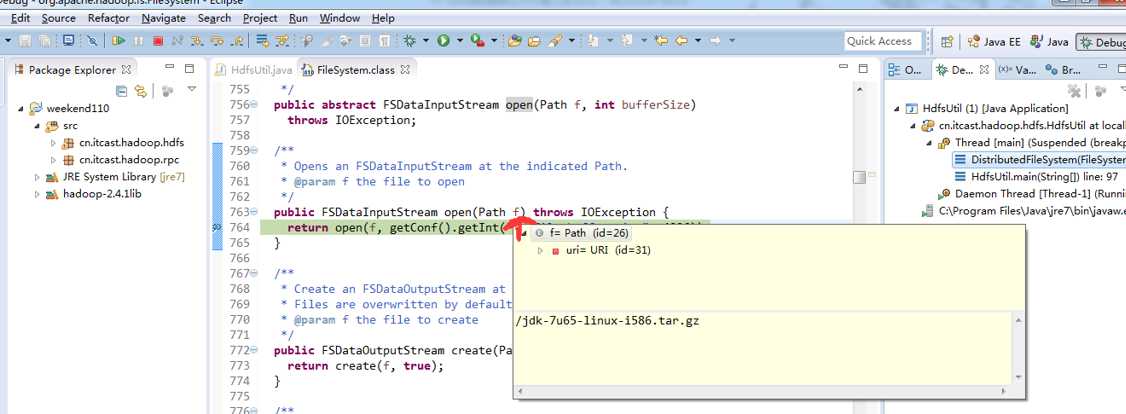Screen dimensions: 1126x414
Task: Open the Back history dropdown arrow
Action: click(x=698, y=41)
